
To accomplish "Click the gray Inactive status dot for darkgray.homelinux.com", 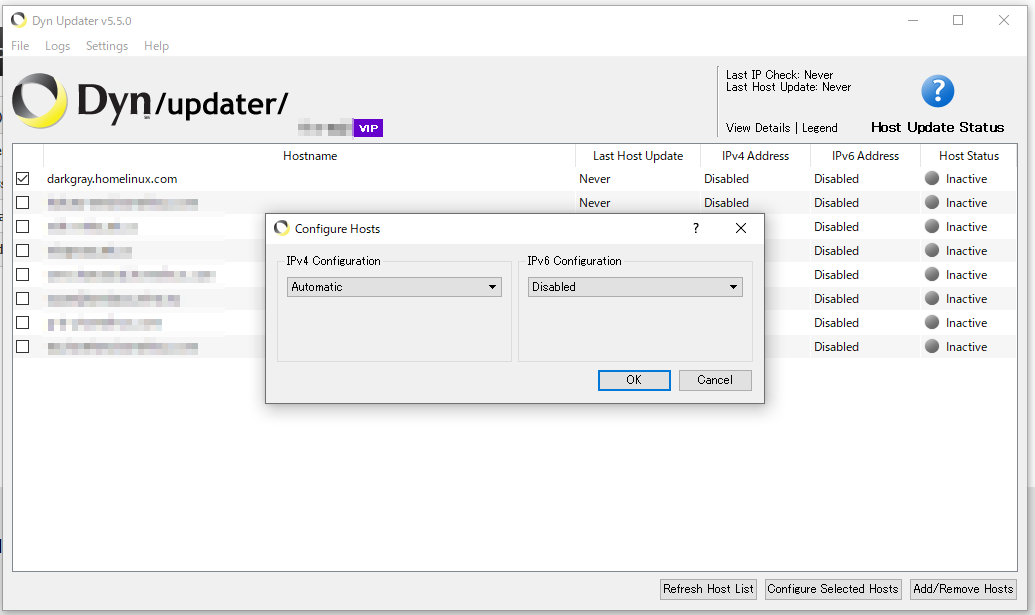I will (931, 178).
